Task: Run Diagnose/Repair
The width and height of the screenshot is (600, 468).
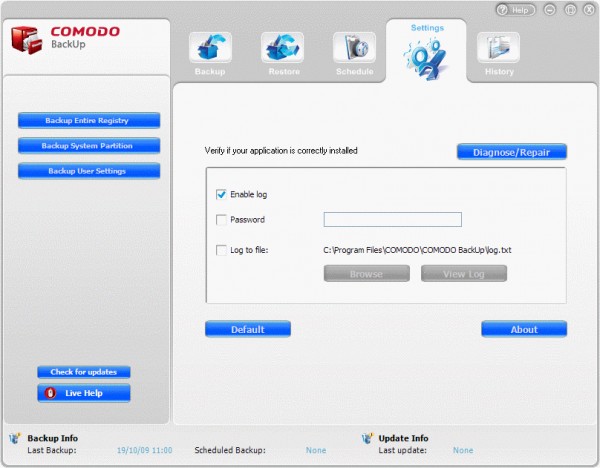Action: (512, 152)
